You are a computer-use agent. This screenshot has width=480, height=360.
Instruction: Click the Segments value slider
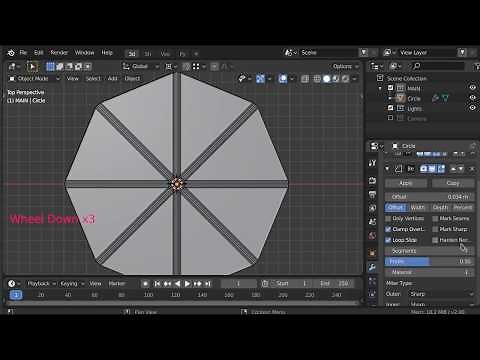[430, 251]
